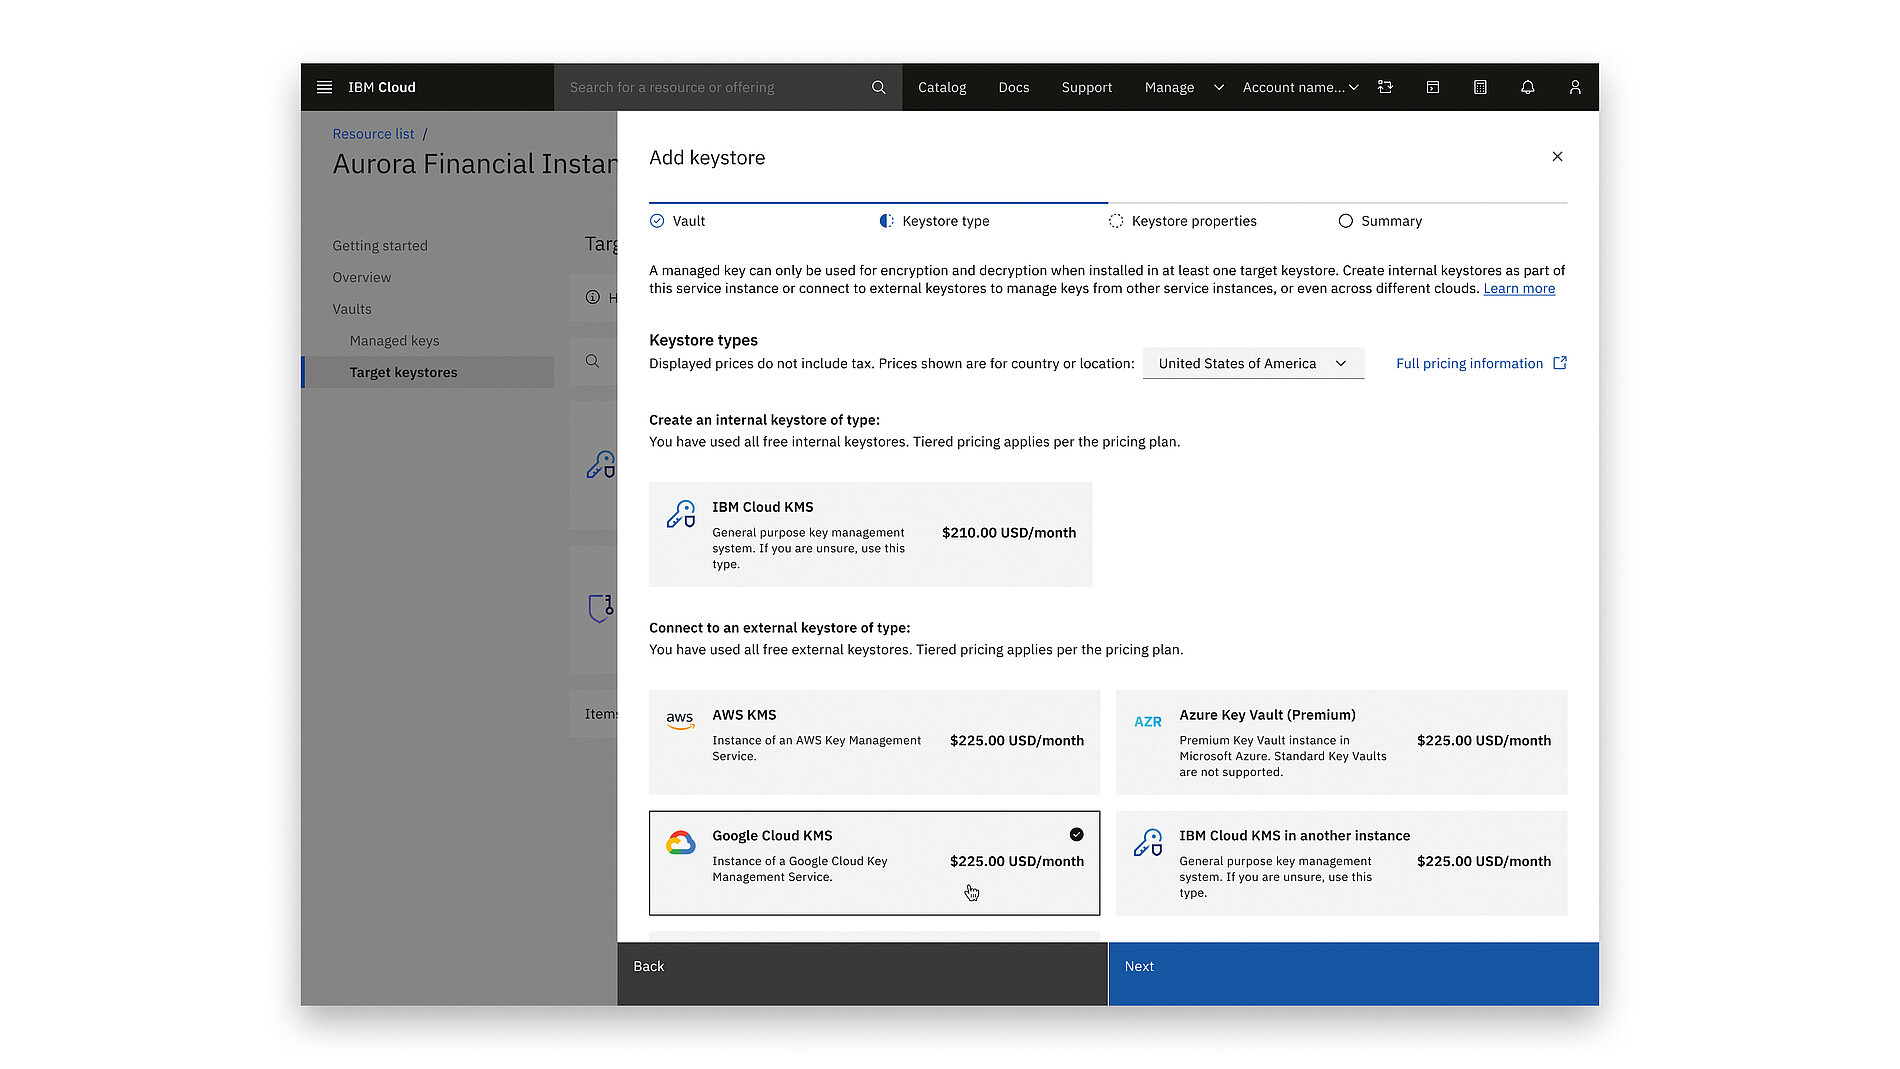Image resolution: width=1900 pixels, height=1069 pixels.
Task: Select the Google Cloud KMS keystore tile
Action: coord(874,863)
